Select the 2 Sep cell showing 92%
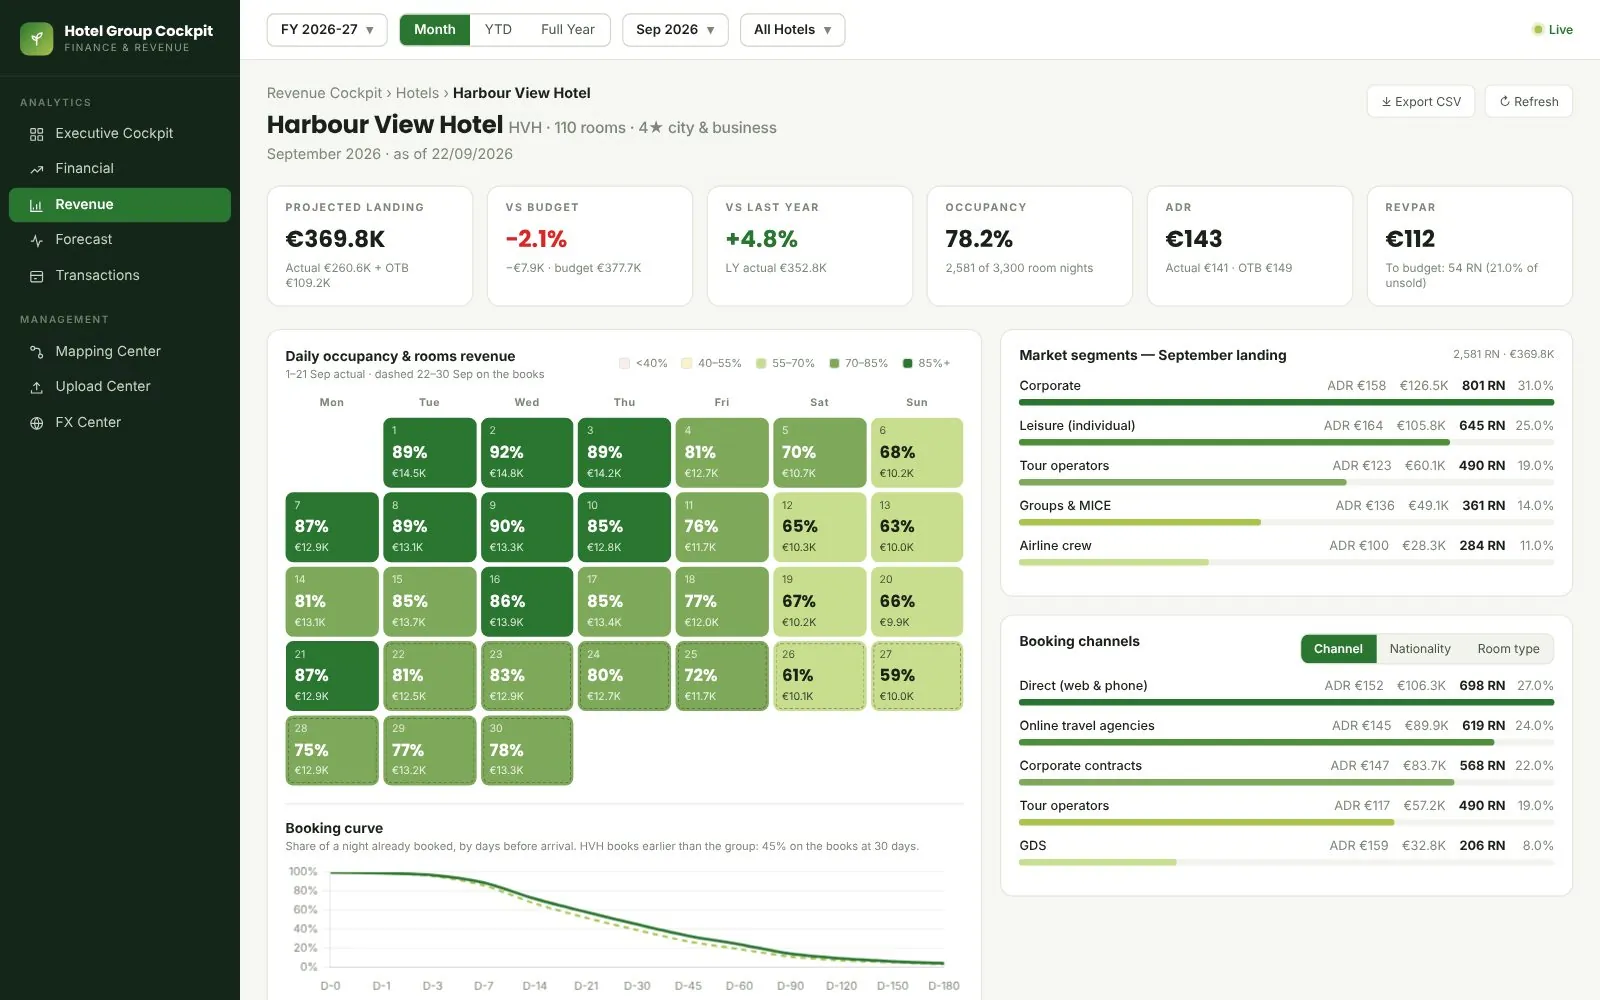The height and width of the screenshot is (1000, 1600). 527,453
